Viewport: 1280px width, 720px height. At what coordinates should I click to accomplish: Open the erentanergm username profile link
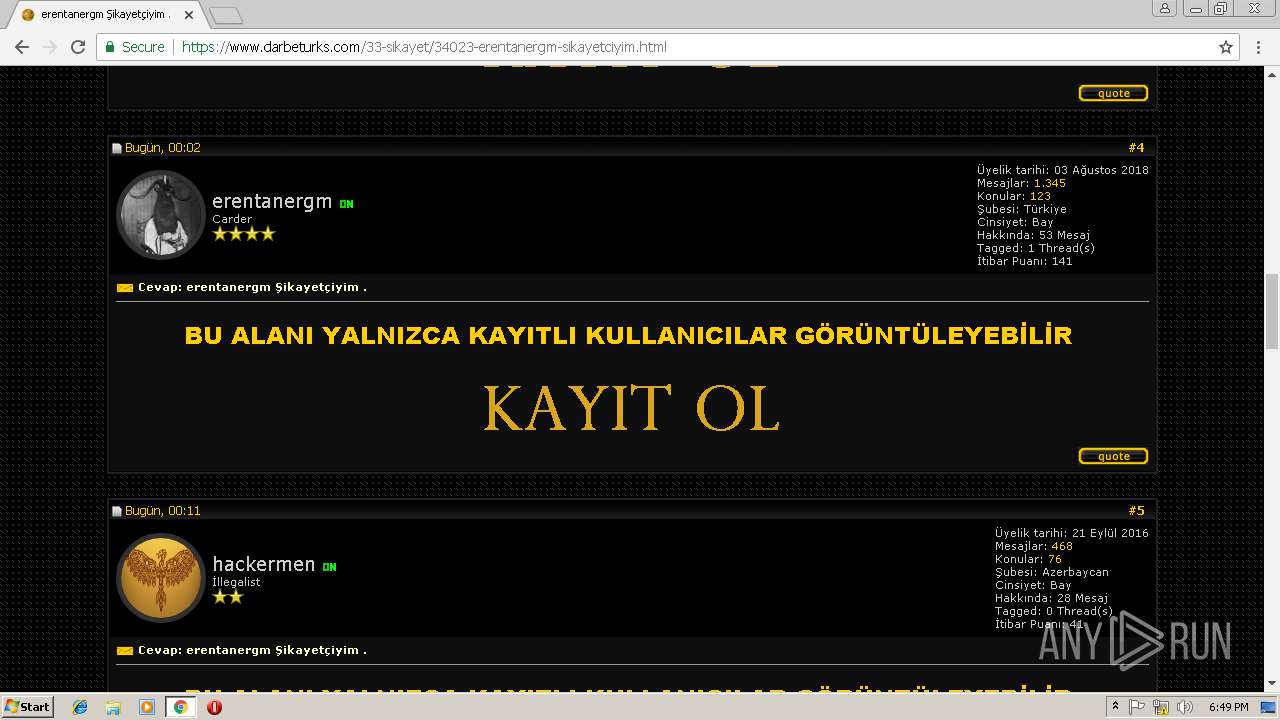point(272,201)
